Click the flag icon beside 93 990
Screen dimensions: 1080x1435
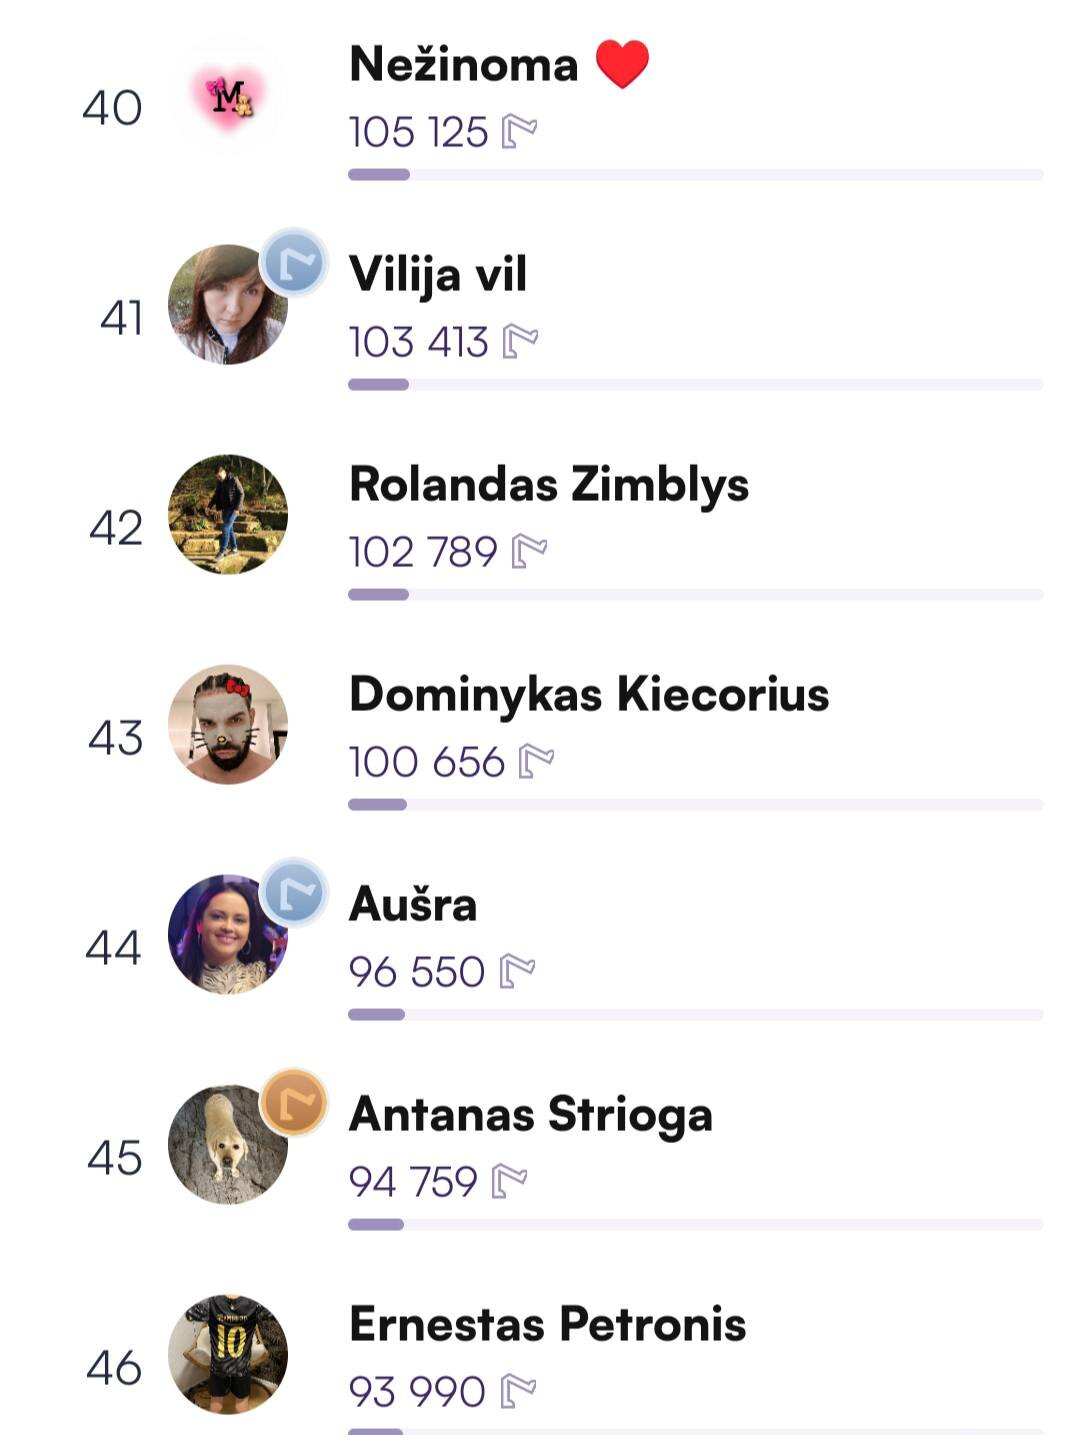pyautogui.click(x=518, y=1392)
